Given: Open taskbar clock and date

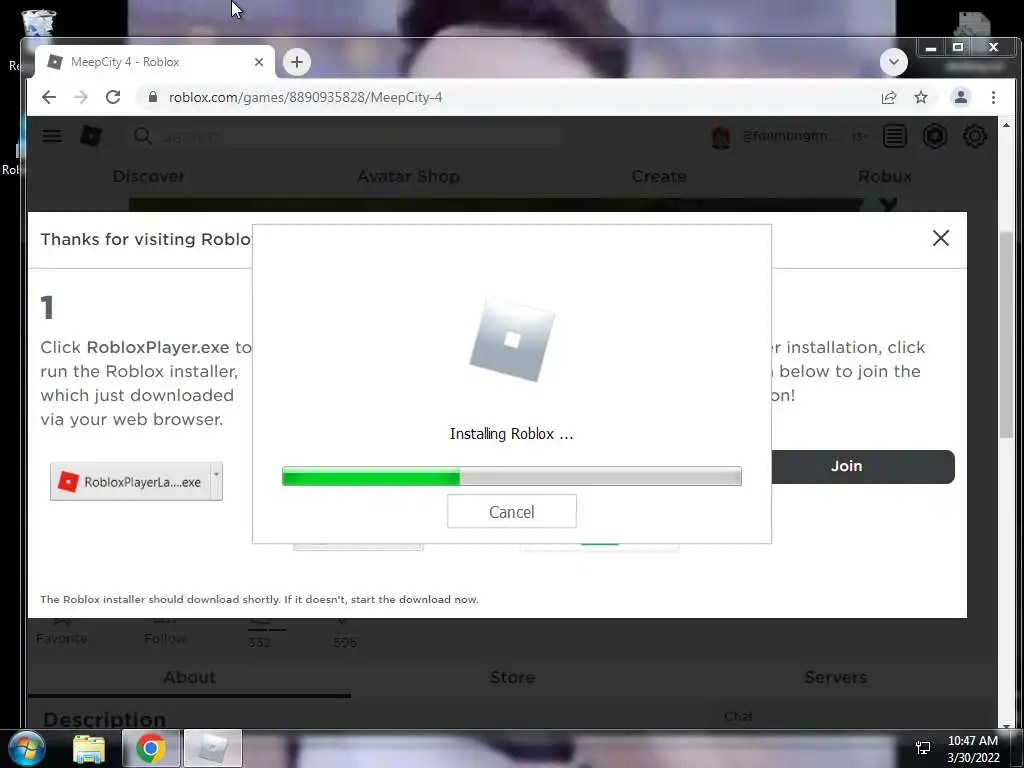Looking at the screenshot, I should (x=973, y=749).
